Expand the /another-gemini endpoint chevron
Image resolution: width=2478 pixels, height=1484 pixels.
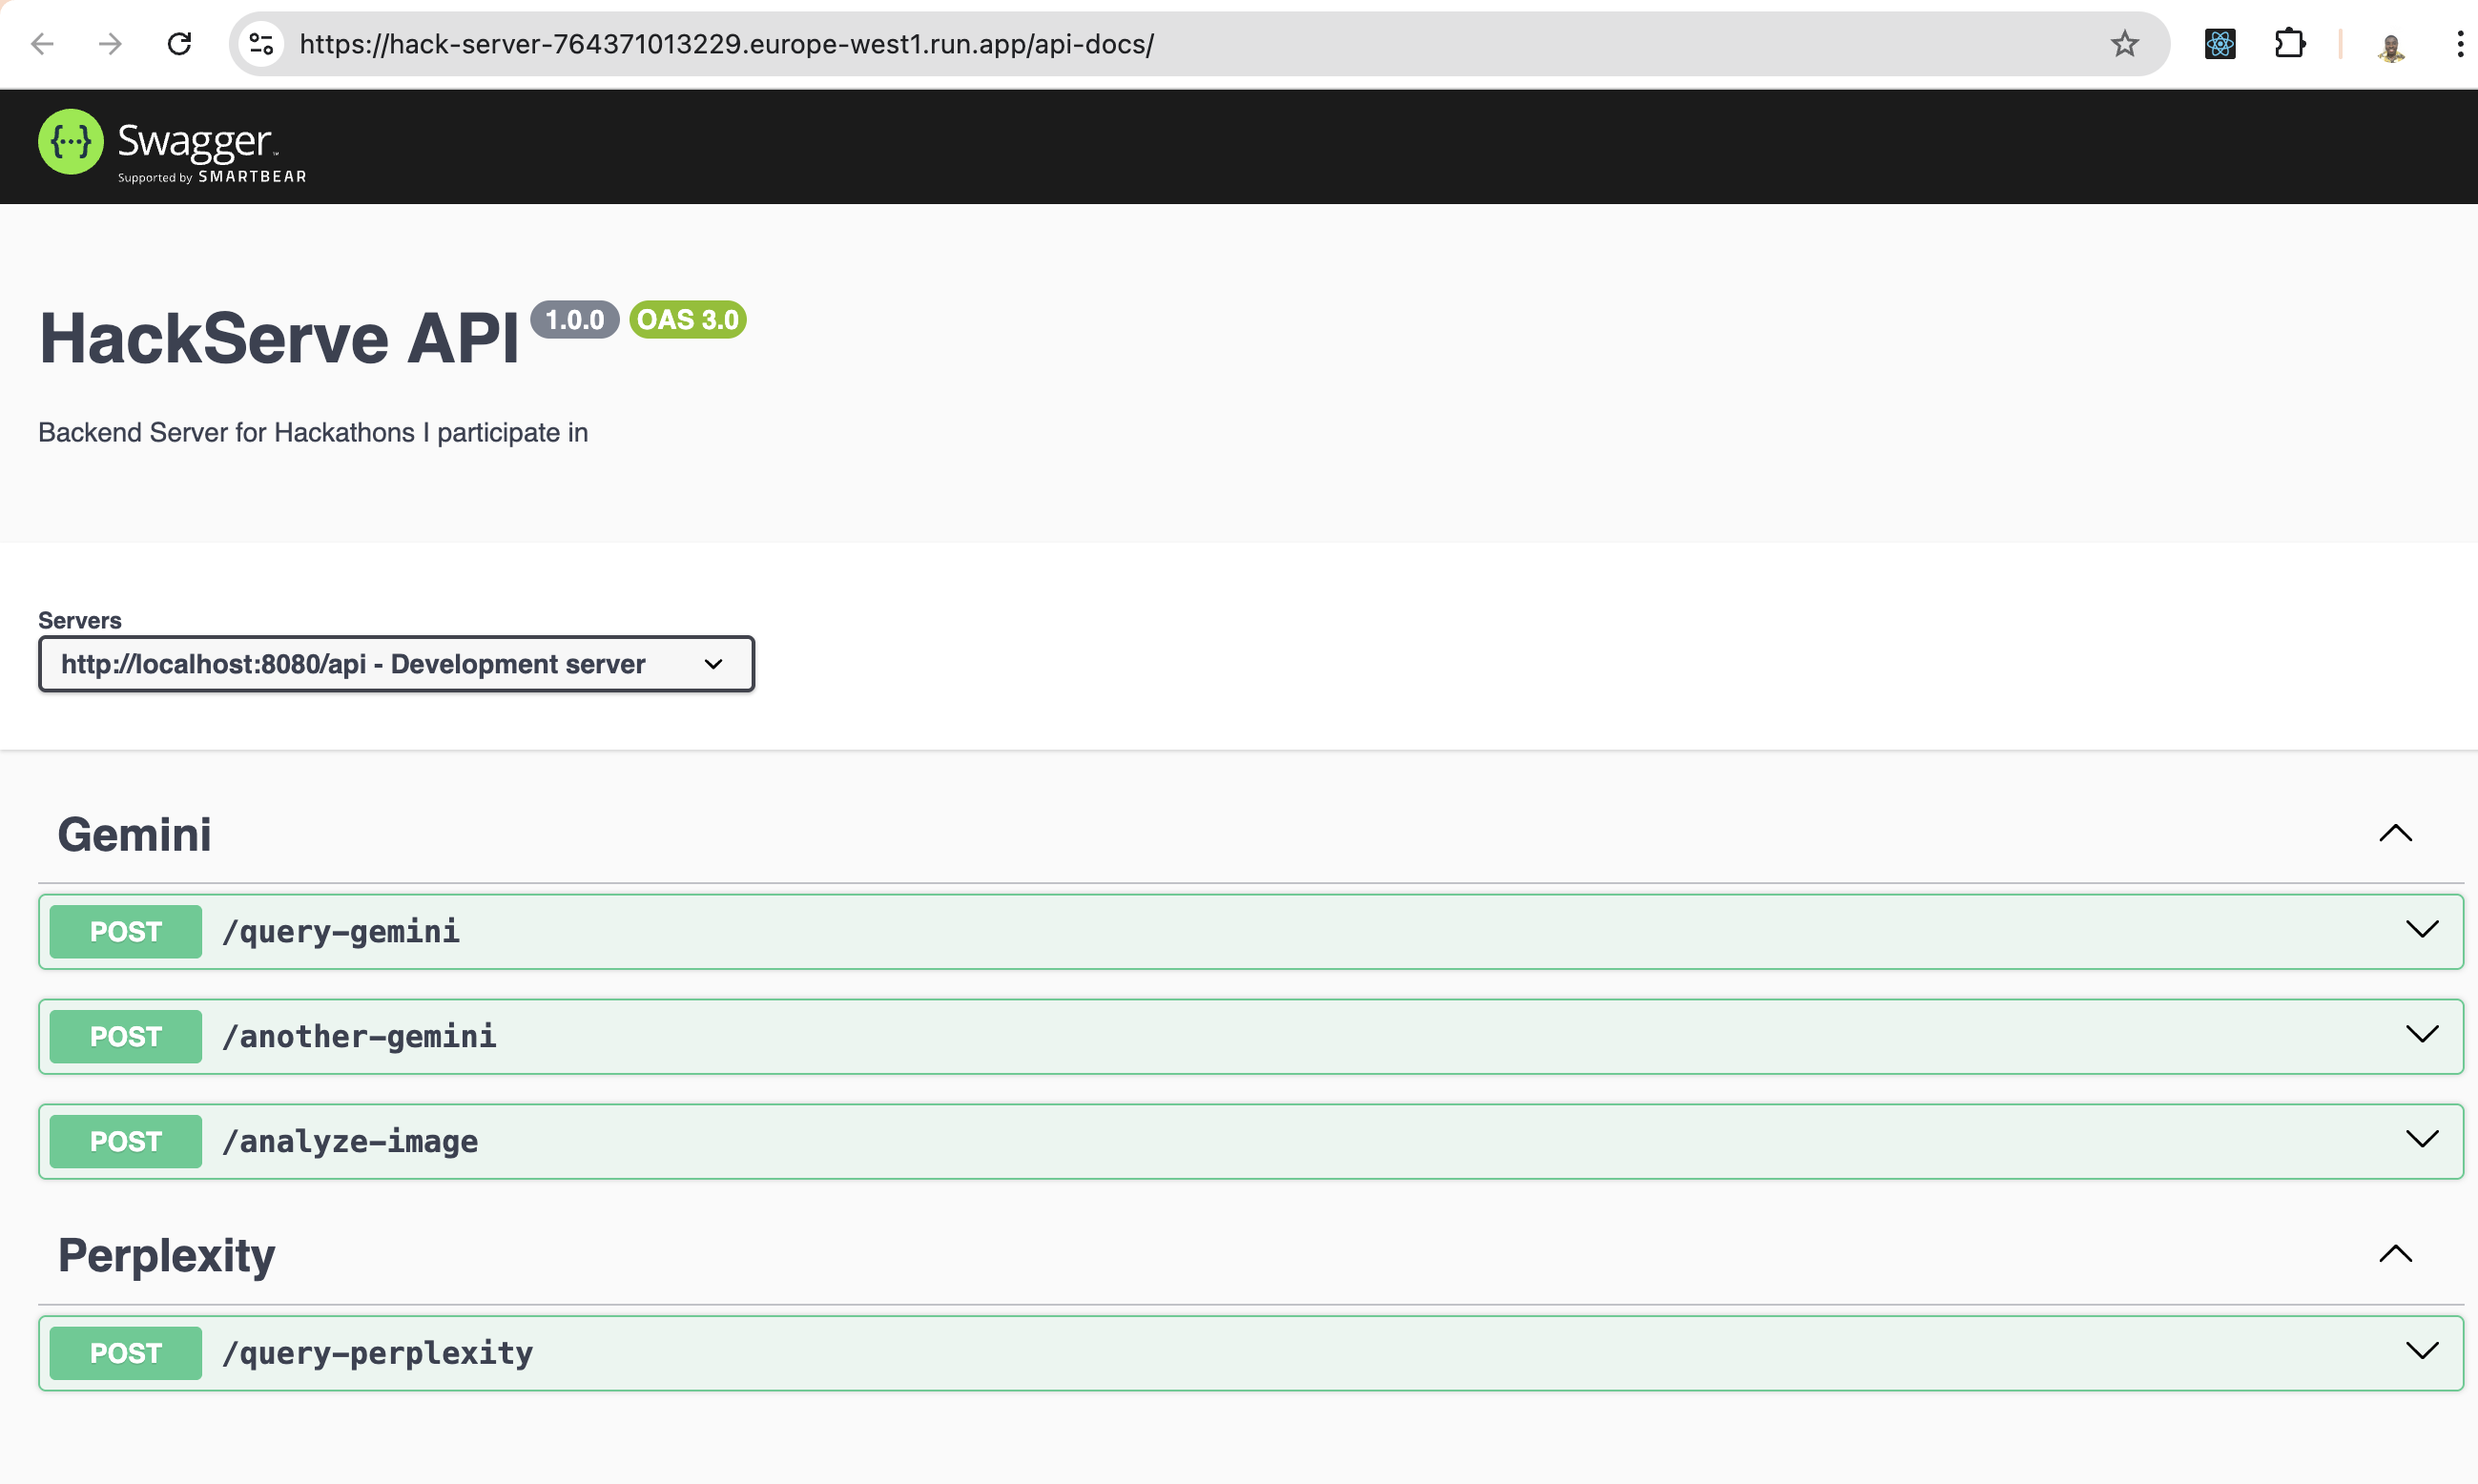(x=2421, y=1035)
